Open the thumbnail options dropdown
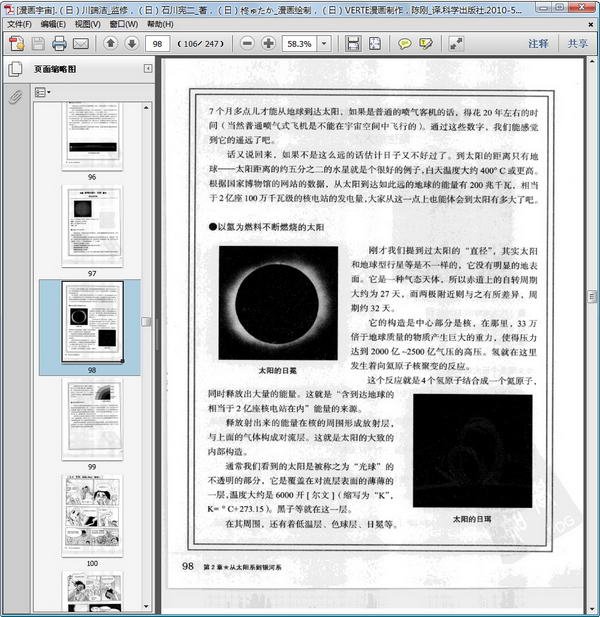Viewport: 600px width, 617px height. (x=42, y=92)
